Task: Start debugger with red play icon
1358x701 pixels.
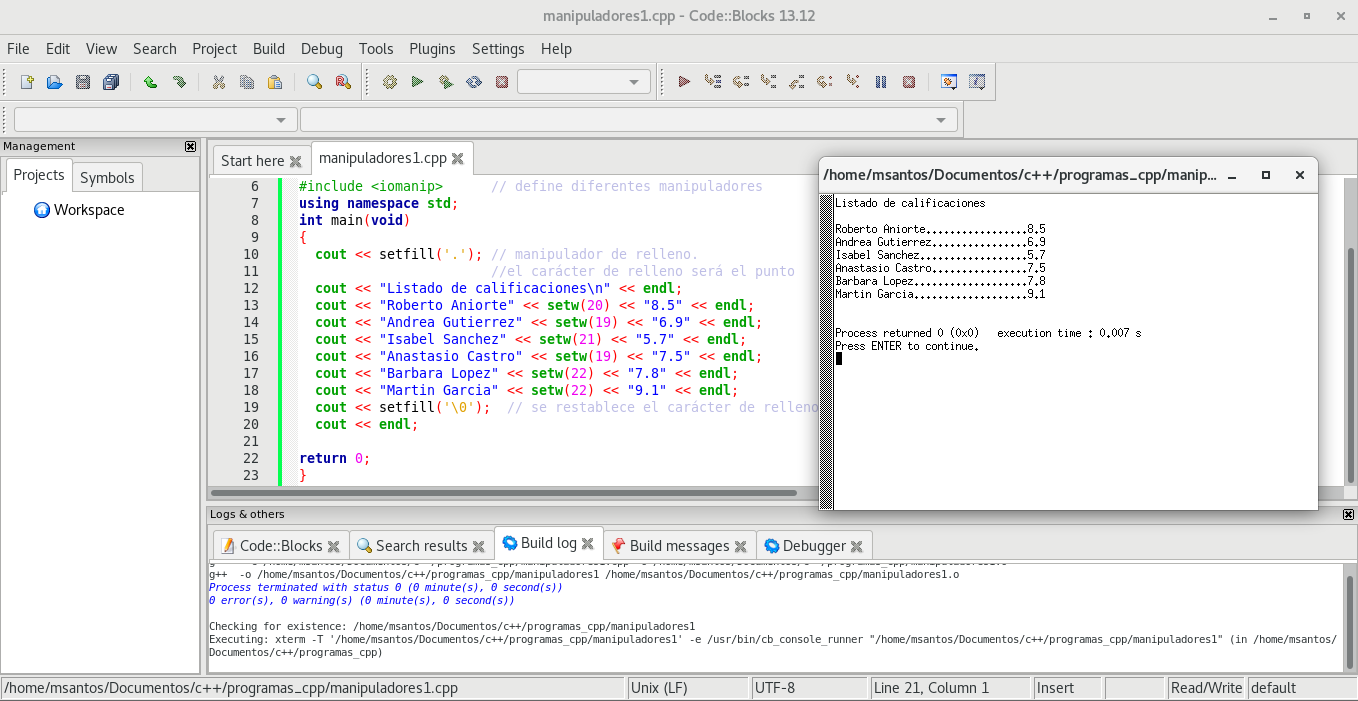Action: (684, 82)
